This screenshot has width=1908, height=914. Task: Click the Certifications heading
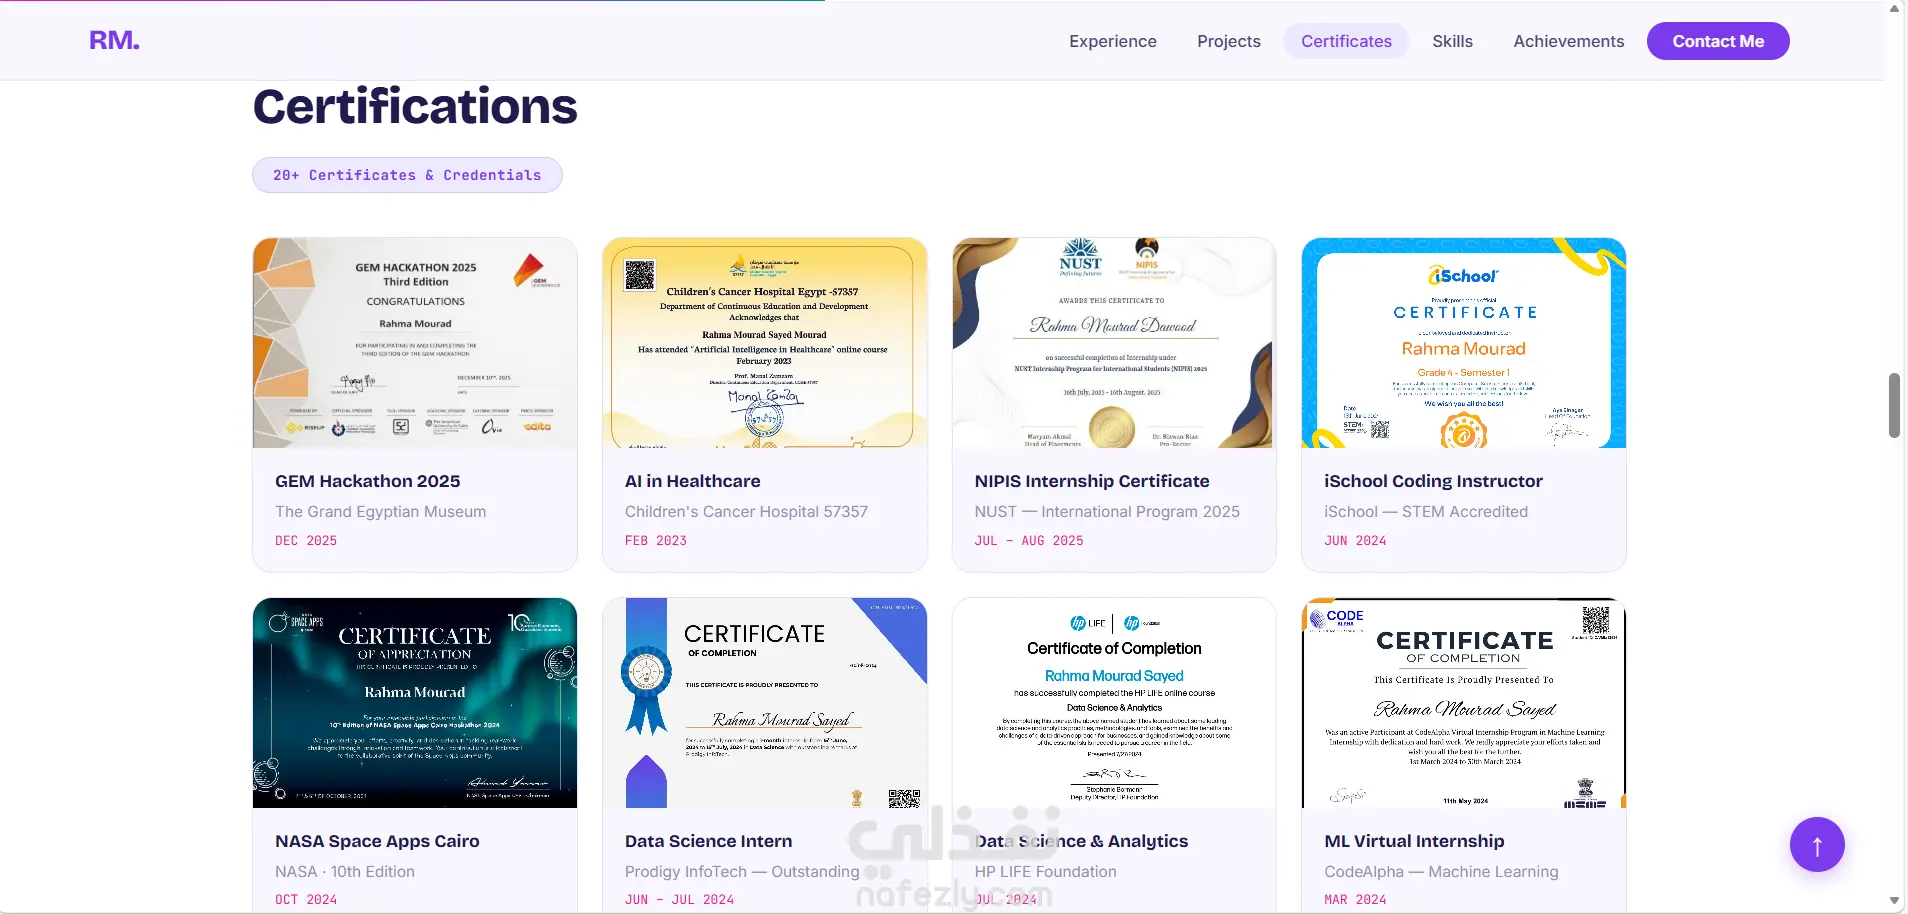(x=415, y=106)
